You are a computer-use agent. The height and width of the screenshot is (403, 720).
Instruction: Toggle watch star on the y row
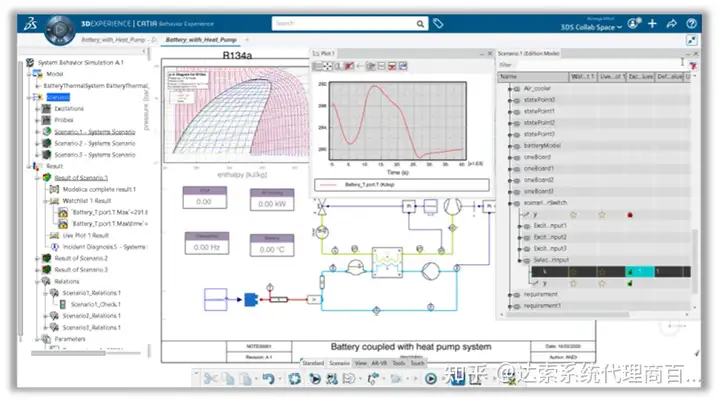574,214
